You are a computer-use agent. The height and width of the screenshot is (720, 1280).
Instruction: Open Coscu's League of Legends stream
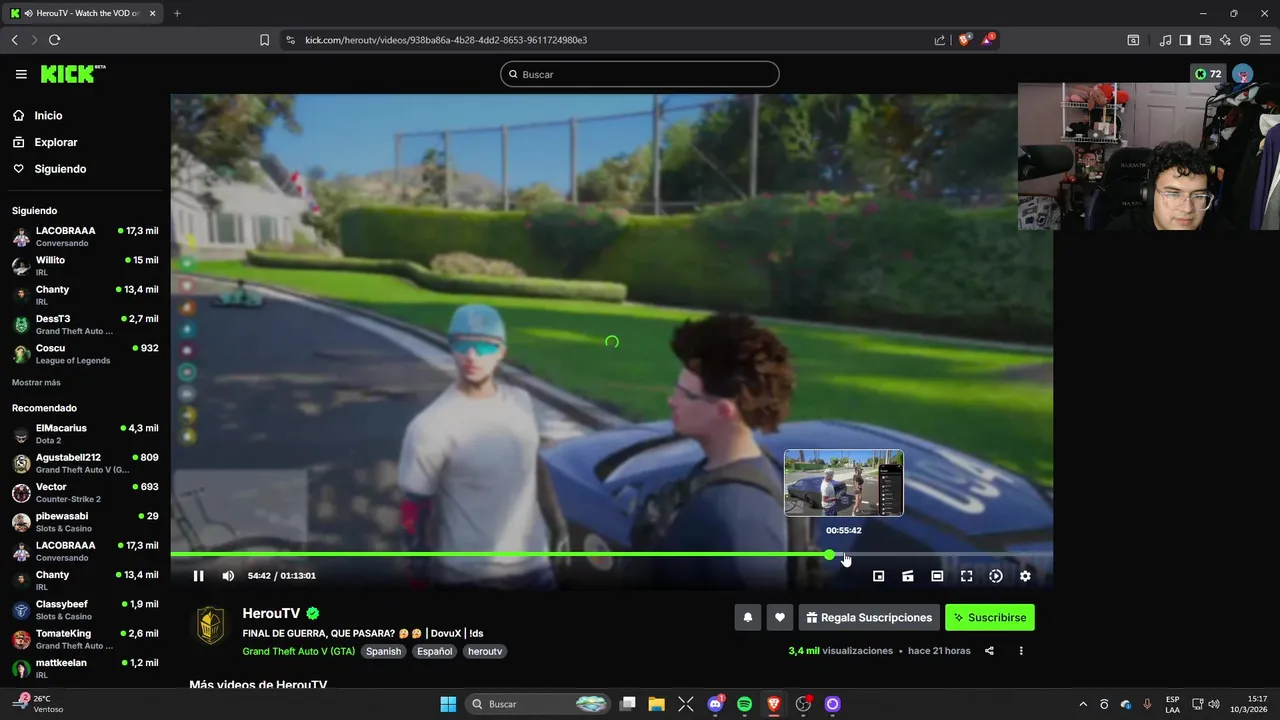point(85,354)
